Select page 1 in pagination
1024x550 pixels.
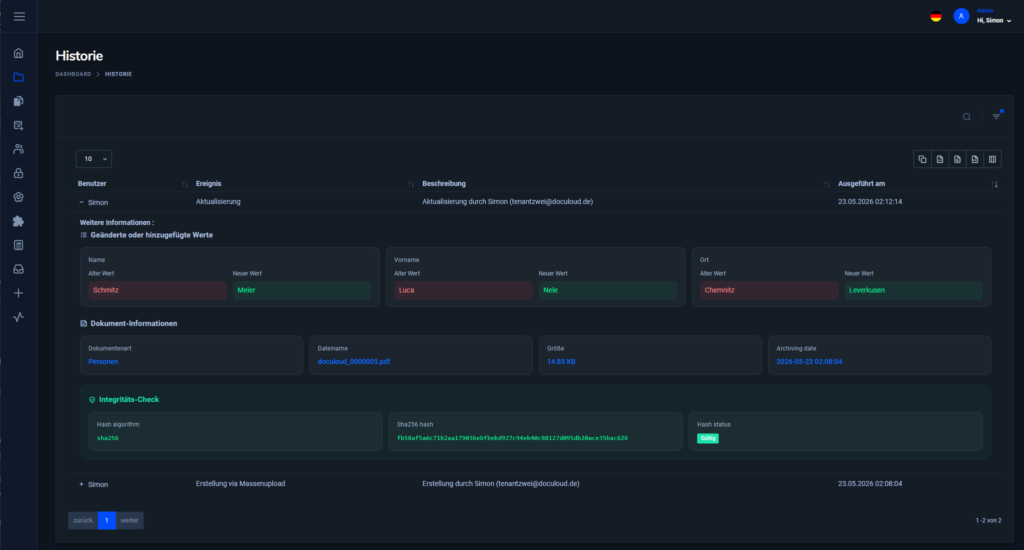coord(106,521)
